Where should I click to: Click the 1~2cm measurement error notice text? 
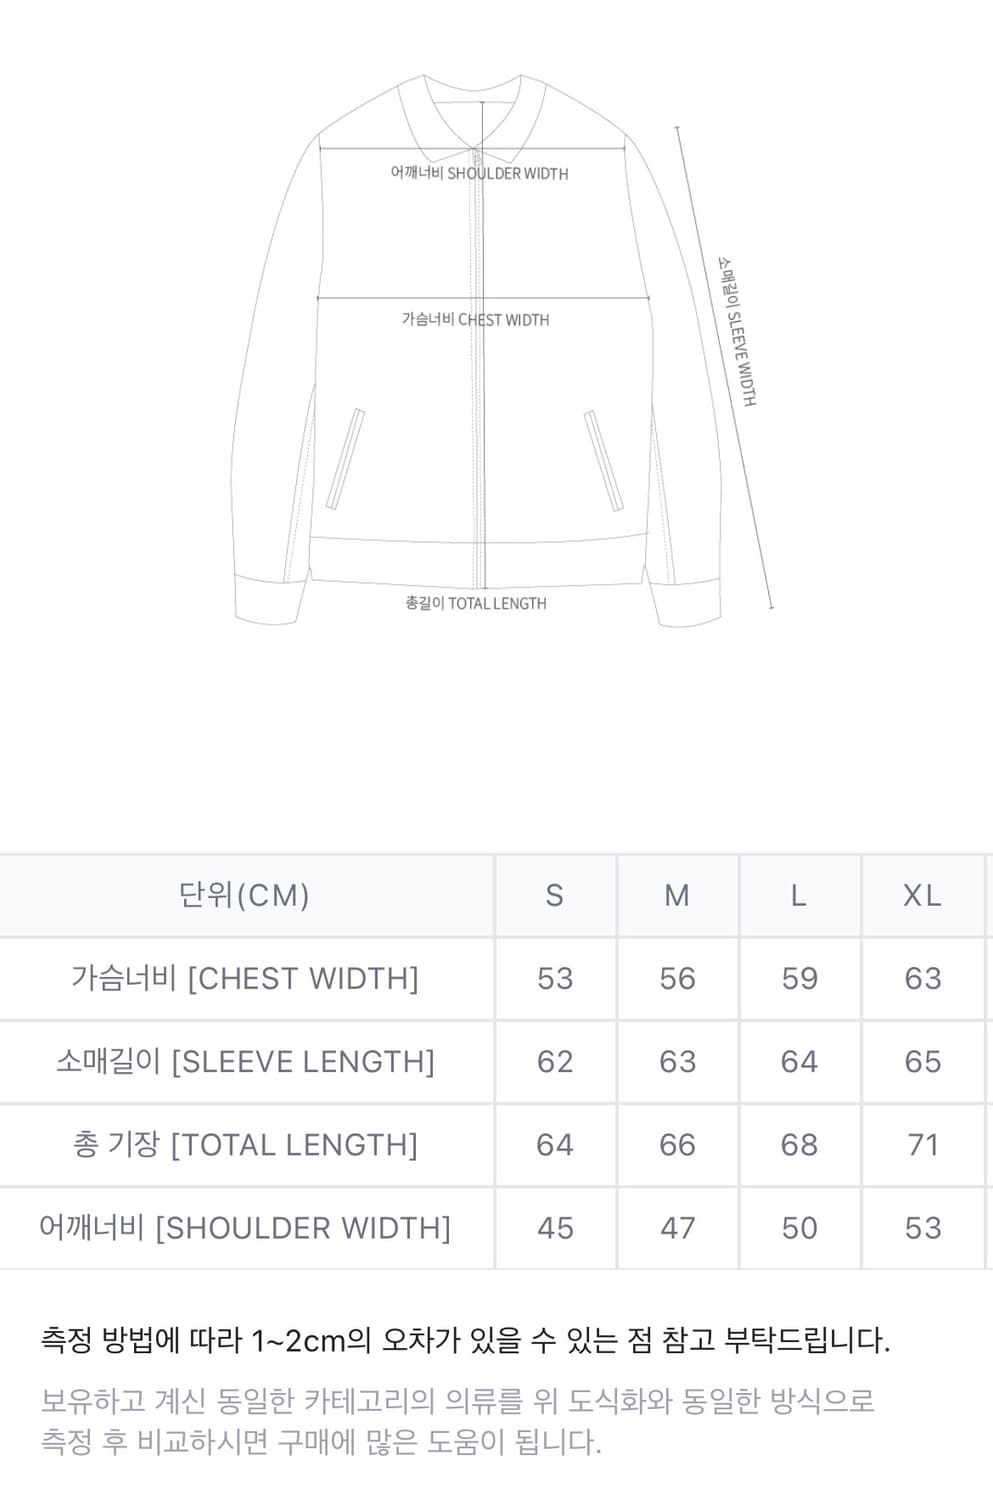pos(465,1339)
